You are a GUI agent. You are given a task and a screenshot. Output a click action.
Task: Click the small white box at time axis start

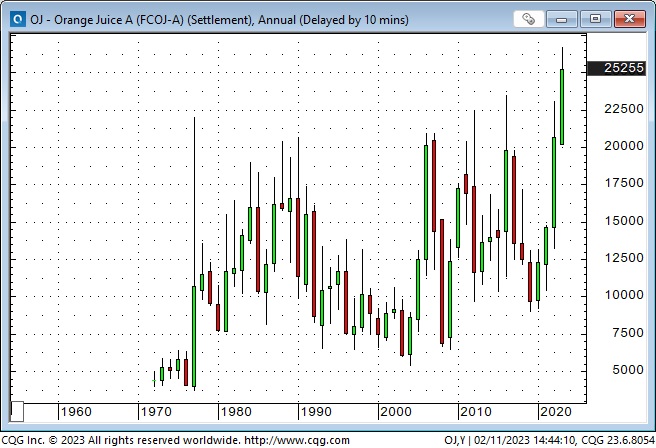(17, 412)
